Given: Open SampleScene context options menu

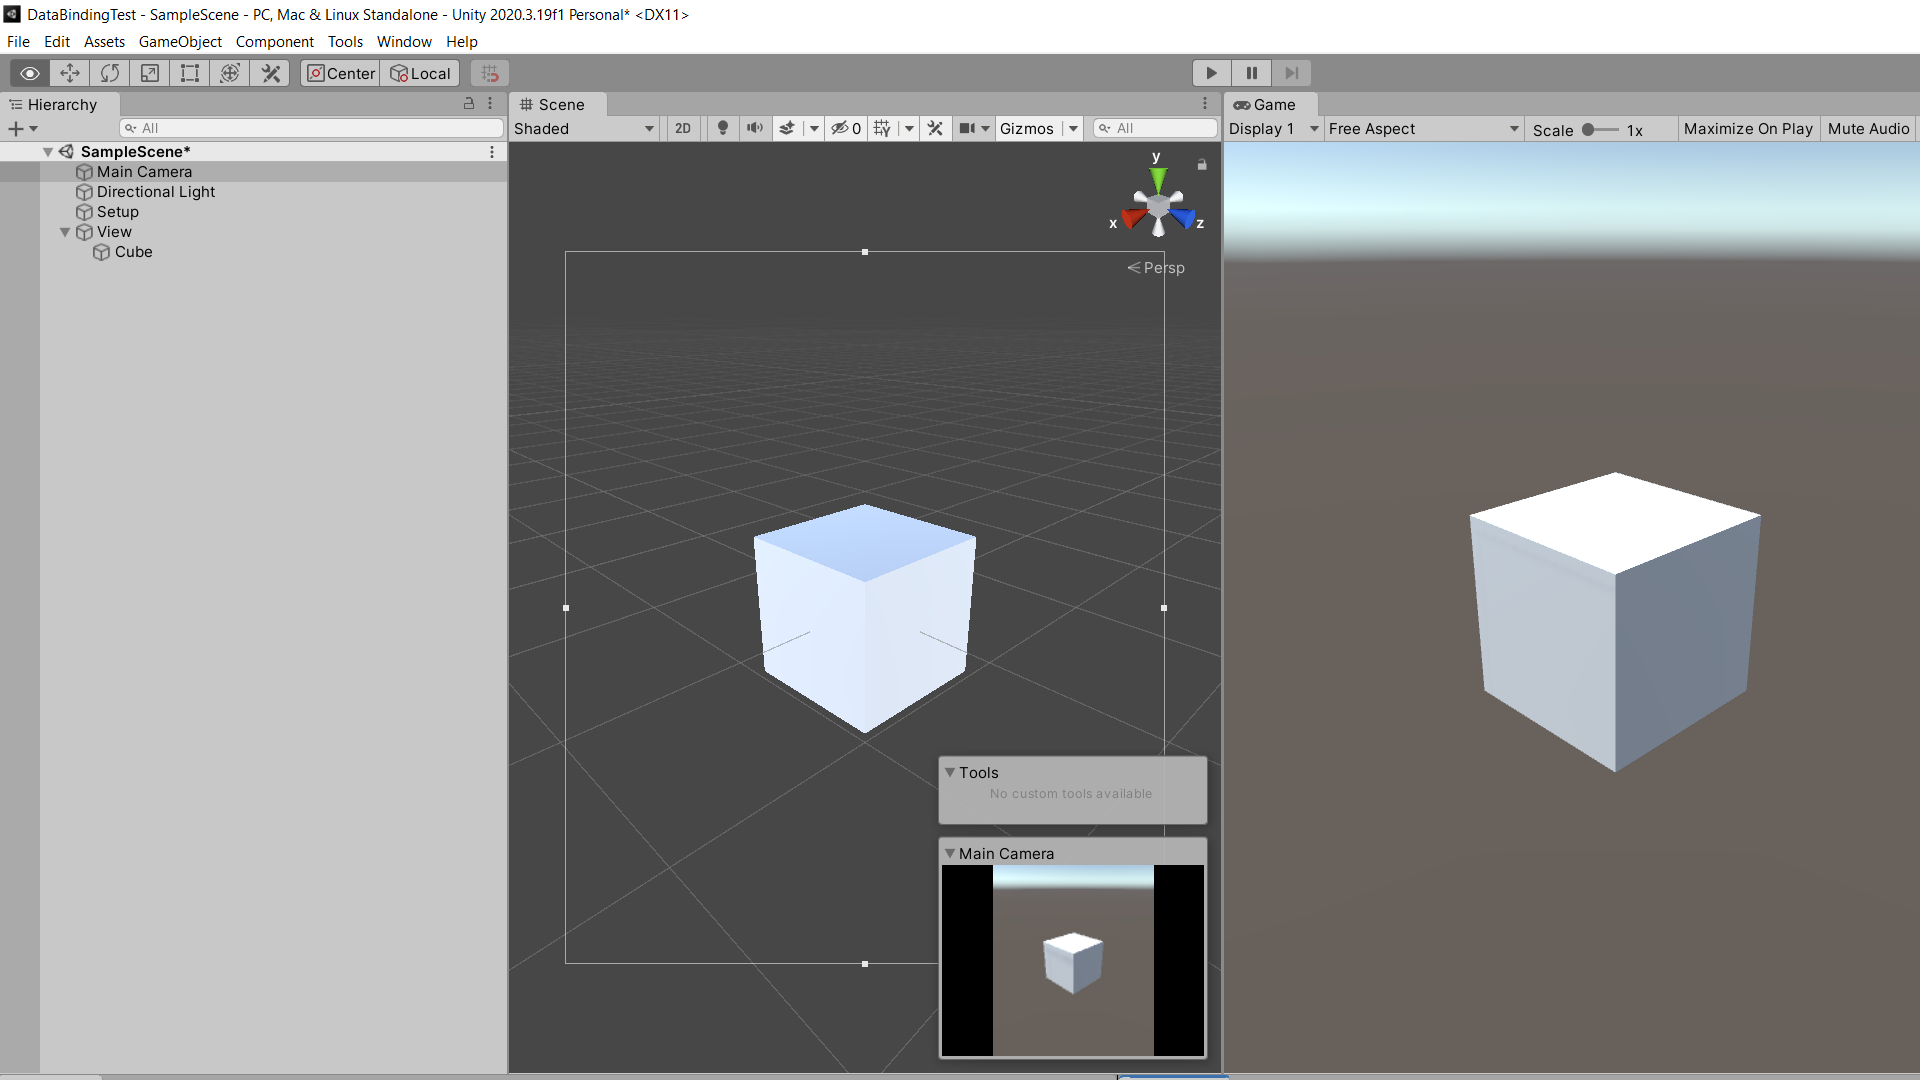Looking at the screenshot, I should coord(492,152).
